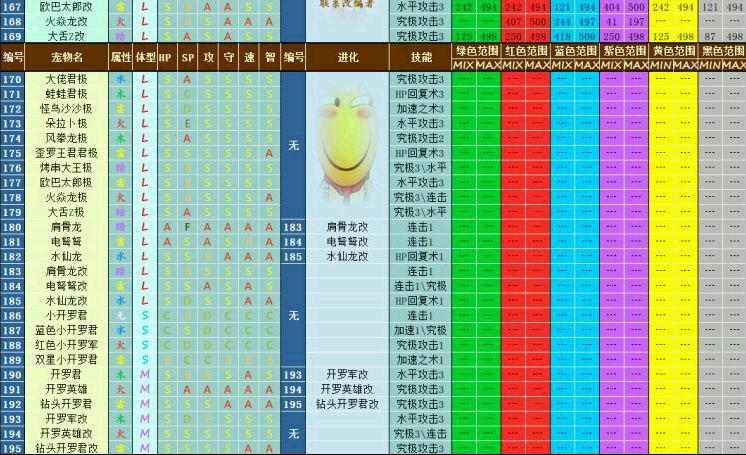Select pet name 大舌Z极
The height and width of the screenshot is (455, 746).
click(x=67, y=212)
